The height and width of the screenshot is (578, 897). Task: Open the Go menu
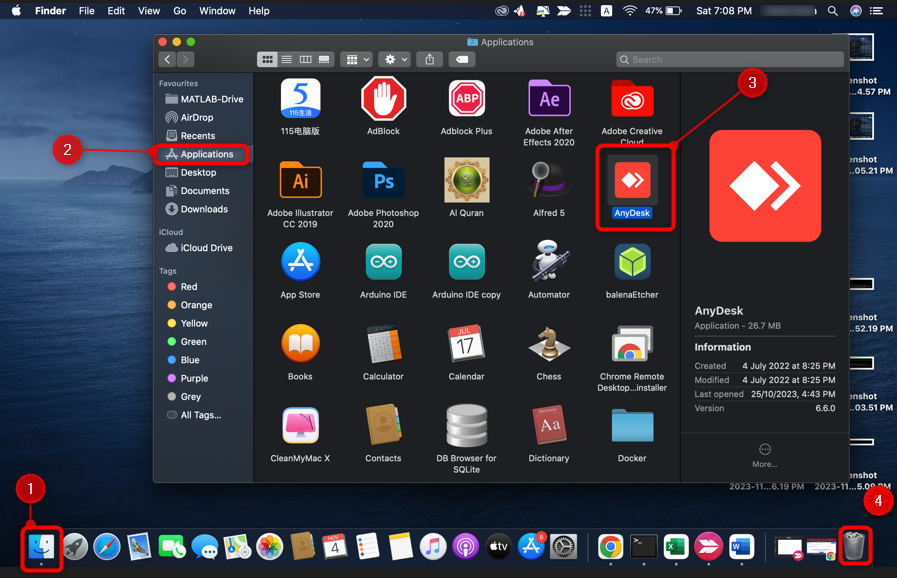pyautogui.click(x=180, y=11)
